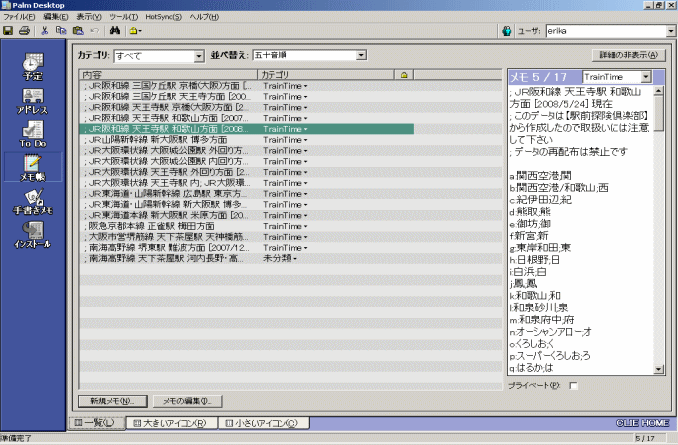
Task: Open the メモ帳 memo pad
Action: coord(33,168)
